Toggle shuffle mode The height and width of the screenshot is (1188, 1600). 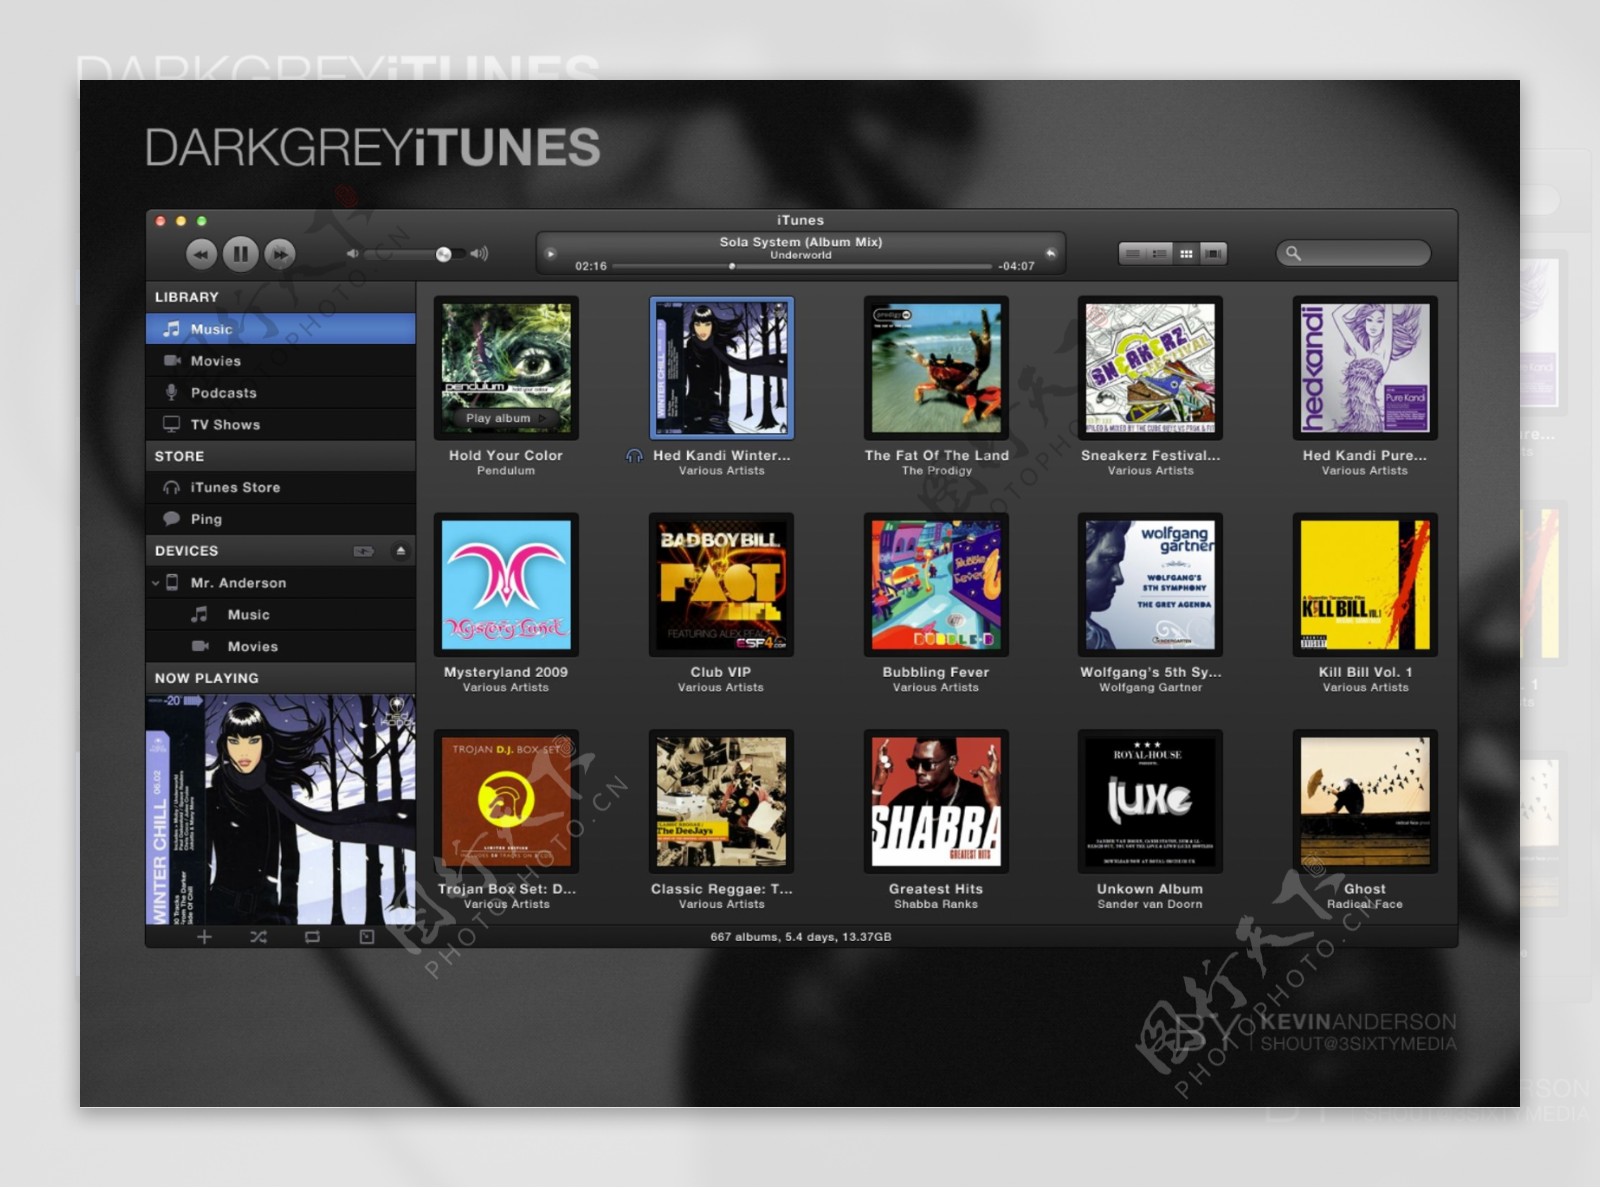pyautogui.click(x=258, y=937)
